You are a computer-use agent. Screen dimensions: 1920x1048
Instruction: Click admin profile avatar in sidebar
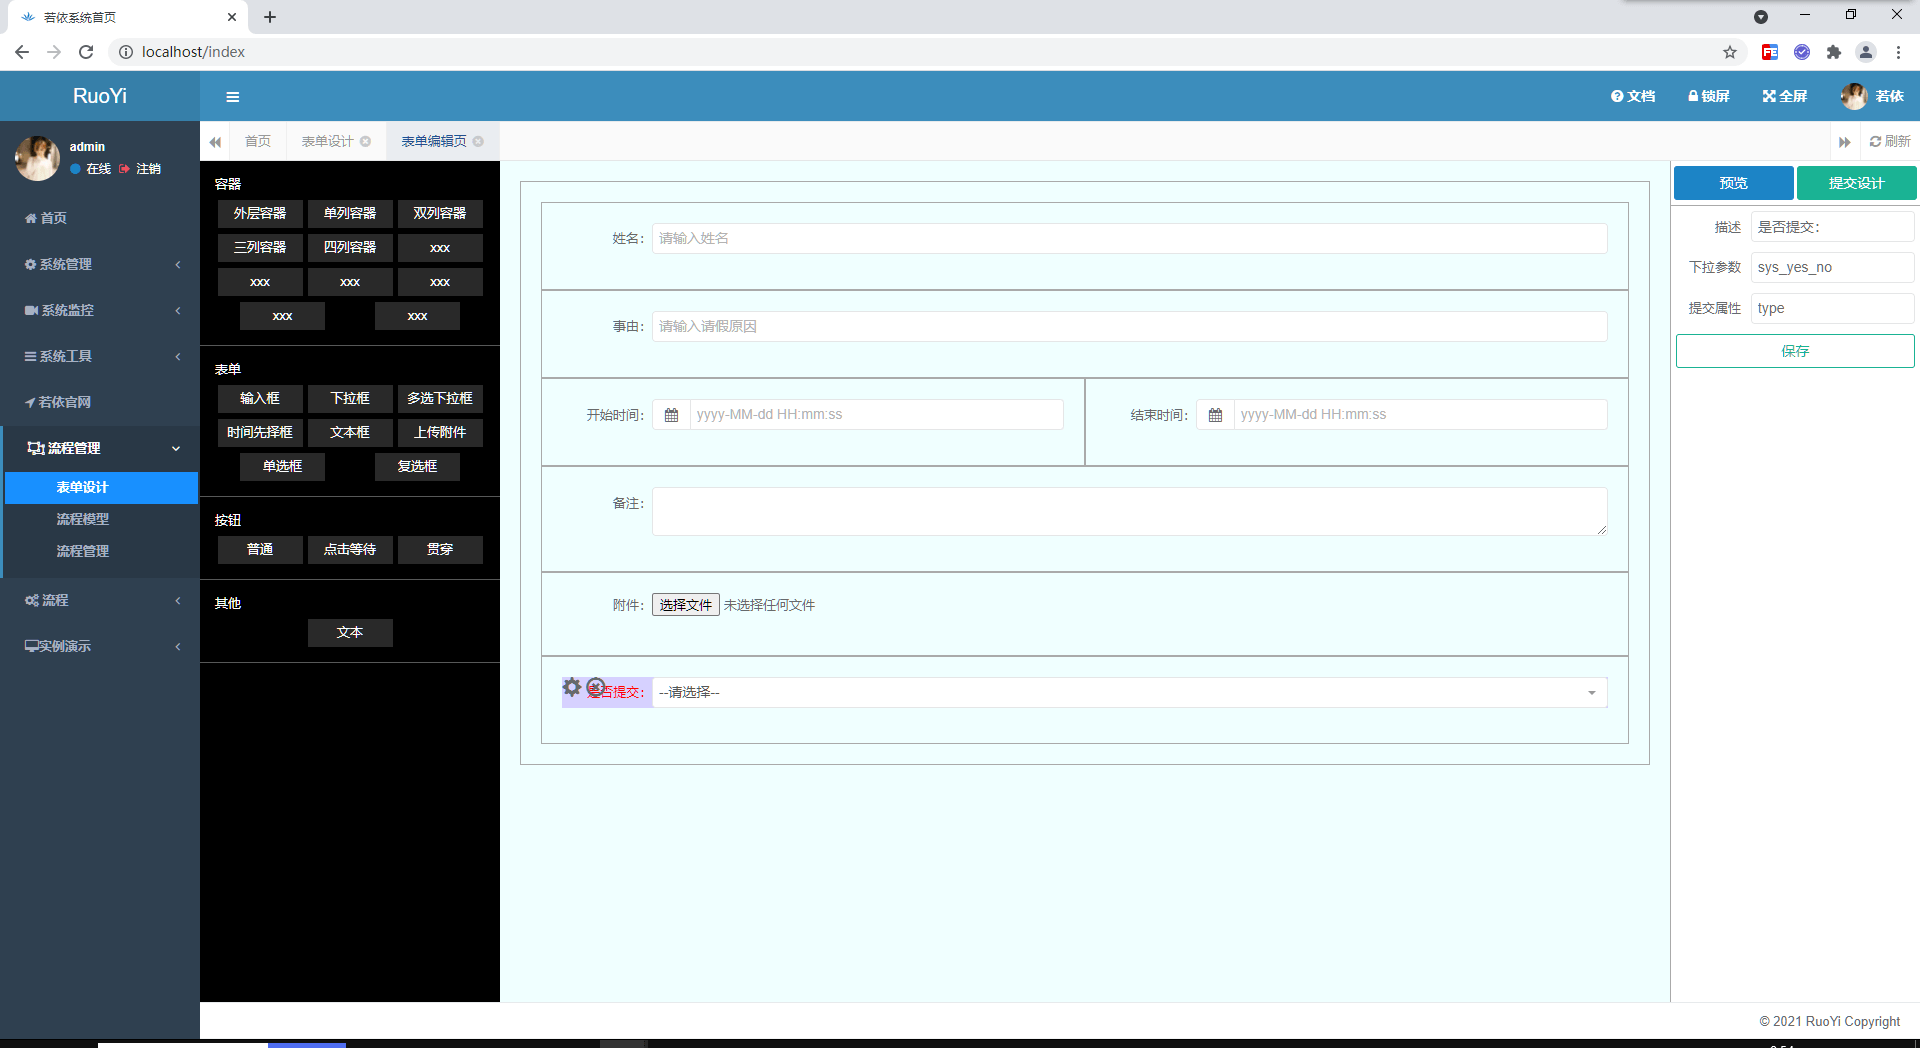point(38,158)
